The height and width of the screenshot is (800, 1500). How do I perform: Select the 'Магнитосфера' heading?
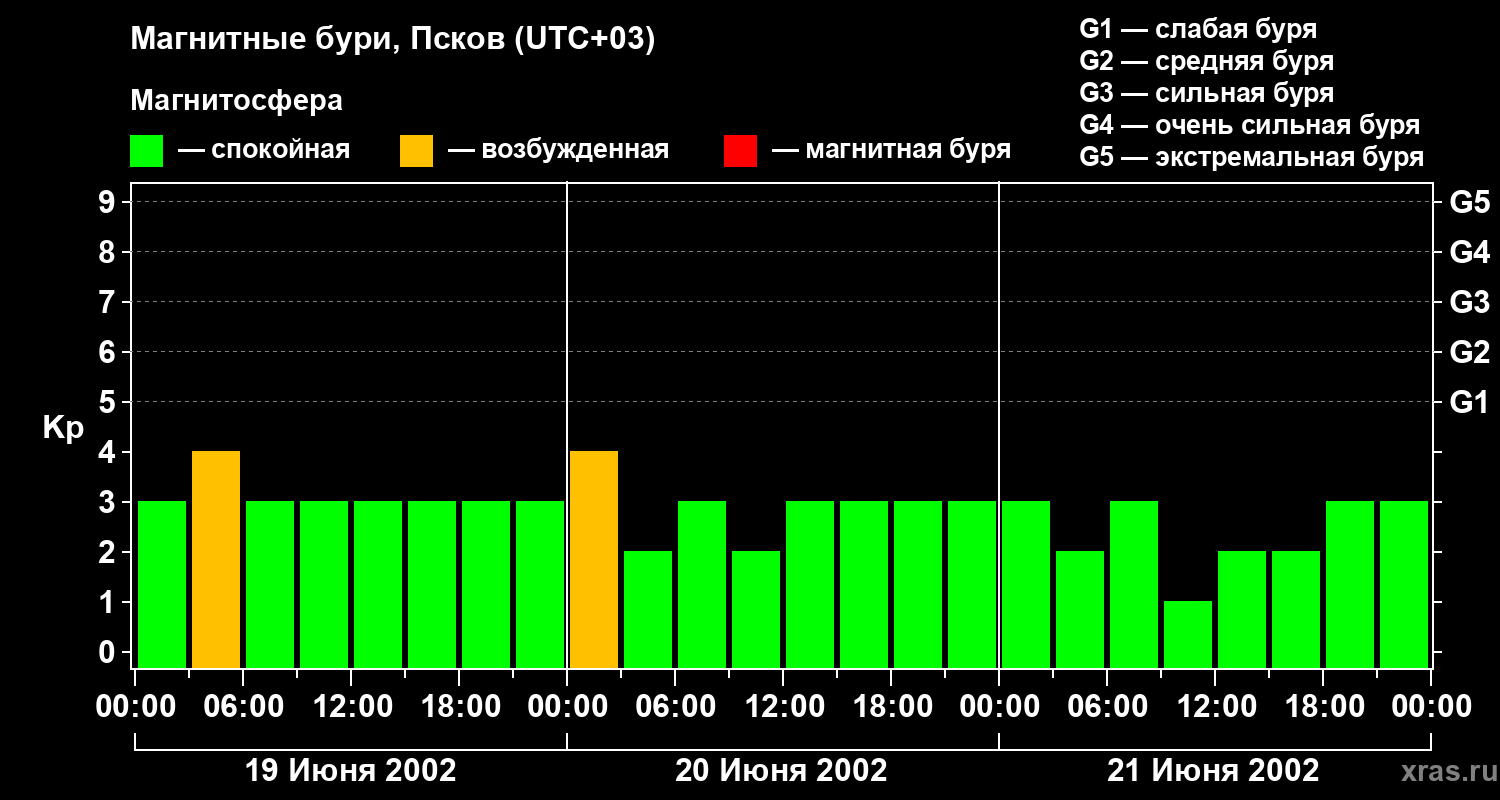[236, 101]
